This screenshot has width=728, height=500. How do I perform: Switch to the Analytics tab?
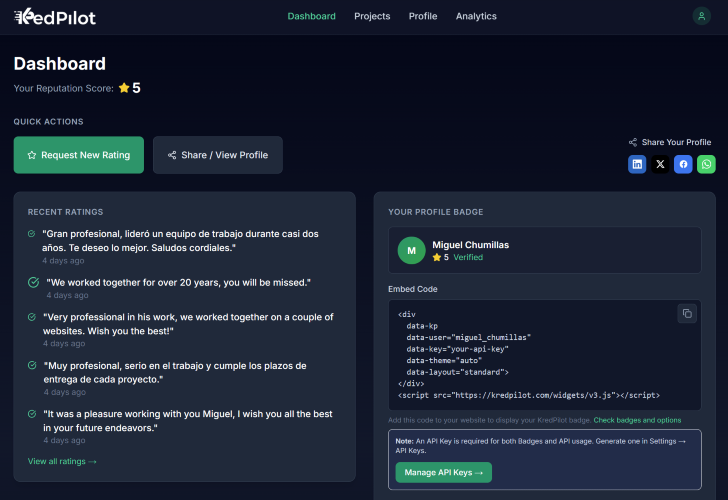(x=476, y=16)
